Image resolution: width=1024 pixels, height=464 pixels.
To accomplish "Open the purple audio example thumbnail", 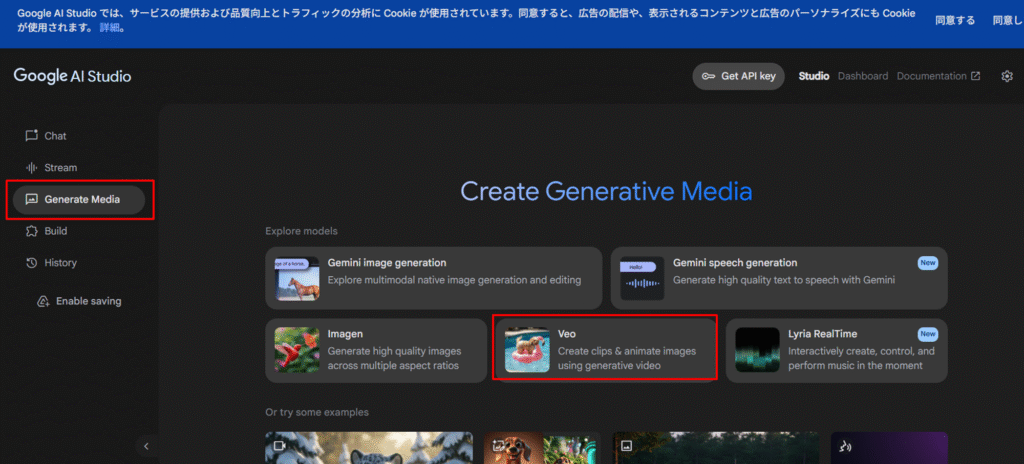I will pyautogui.click(x=889, y=448).
